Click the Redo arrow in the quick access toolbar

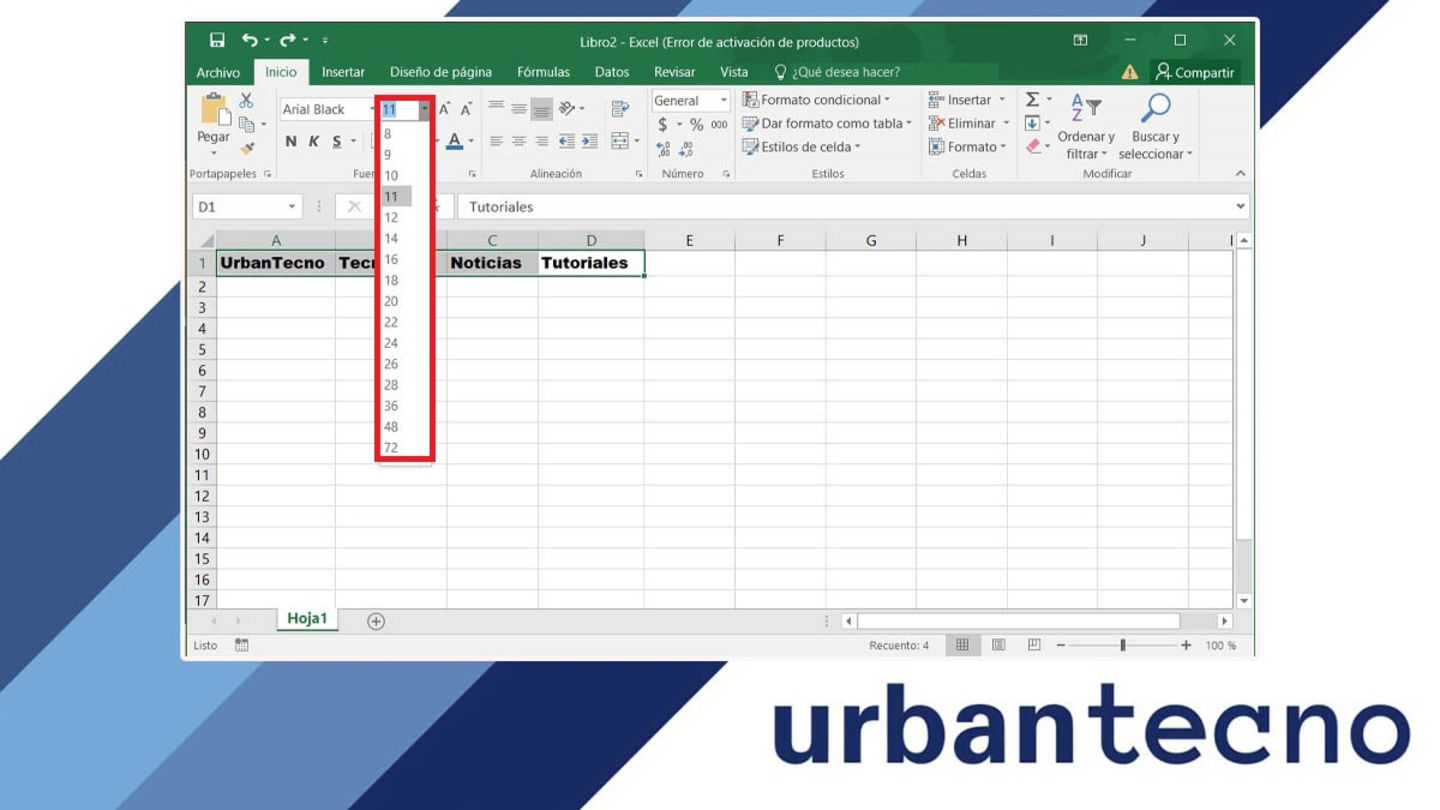point(287,41)
